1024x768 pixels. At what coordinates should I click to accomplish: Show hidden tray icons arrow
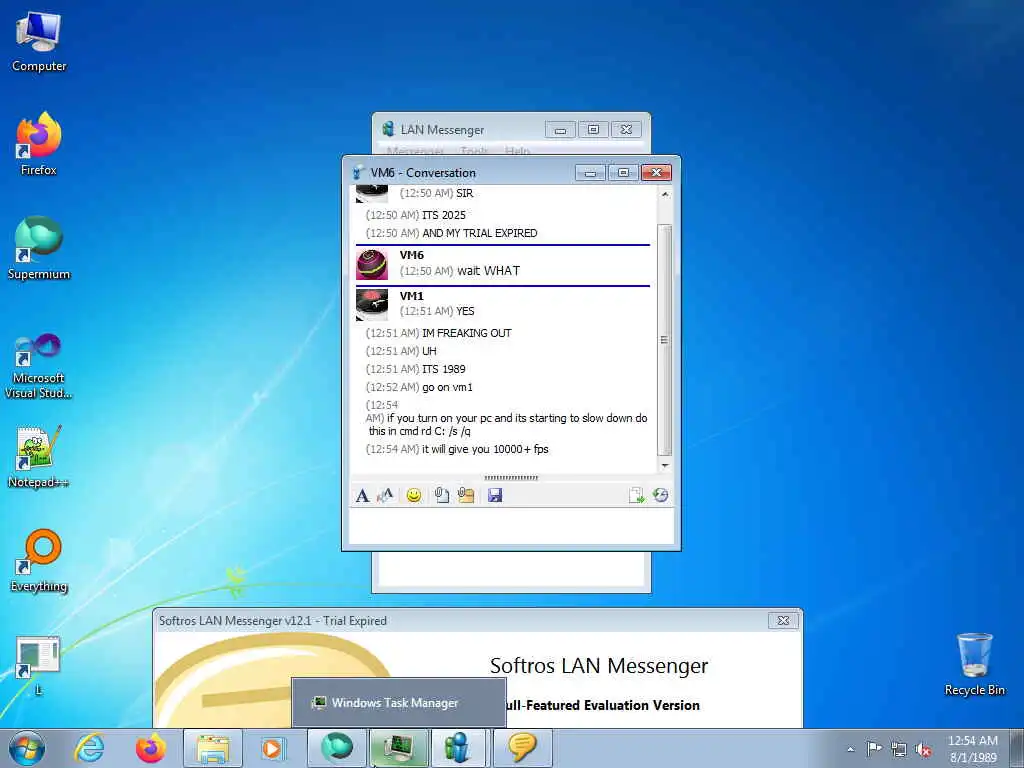[850, 749]
